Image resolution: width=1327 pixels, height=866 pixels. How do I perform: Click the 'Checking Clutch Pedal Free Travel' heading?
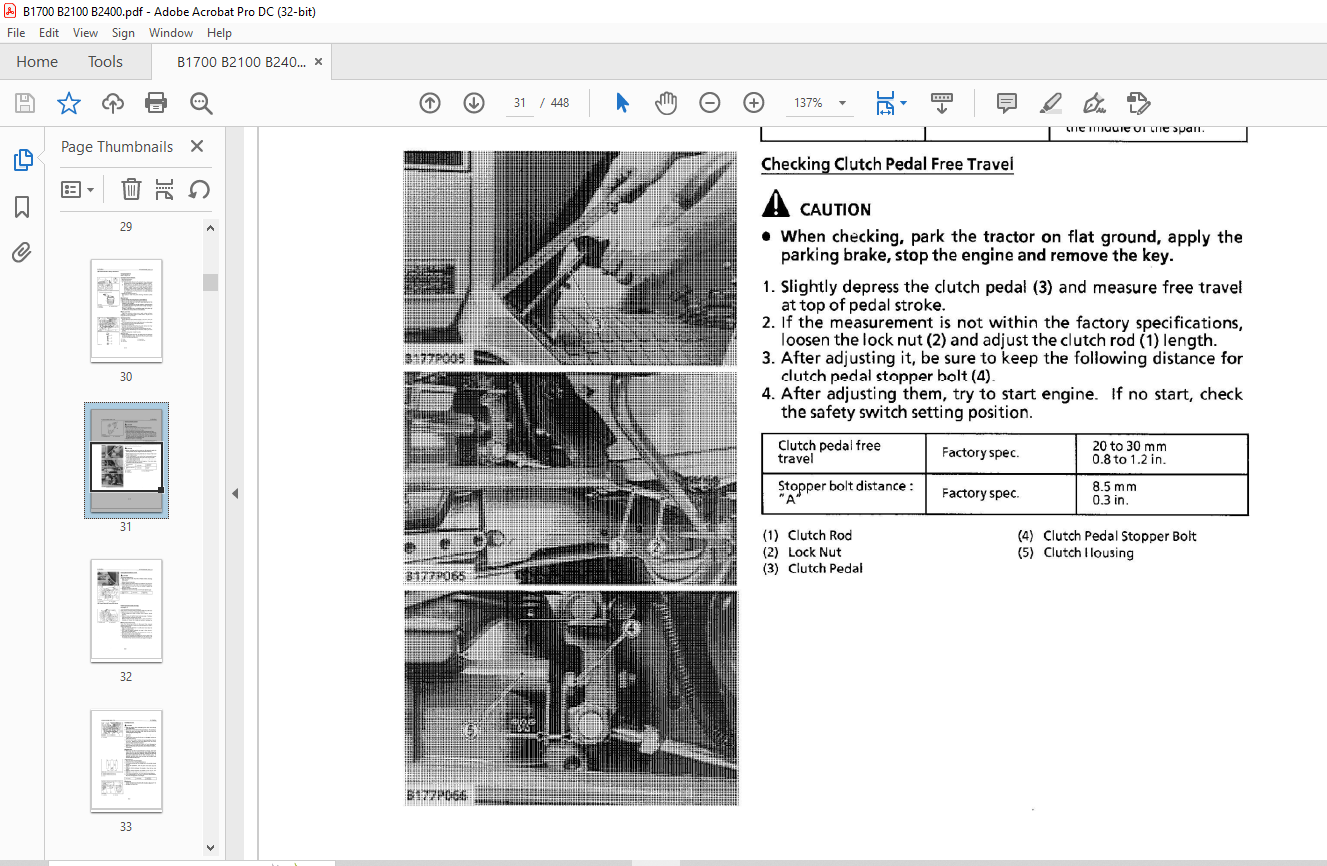point(887,164)
